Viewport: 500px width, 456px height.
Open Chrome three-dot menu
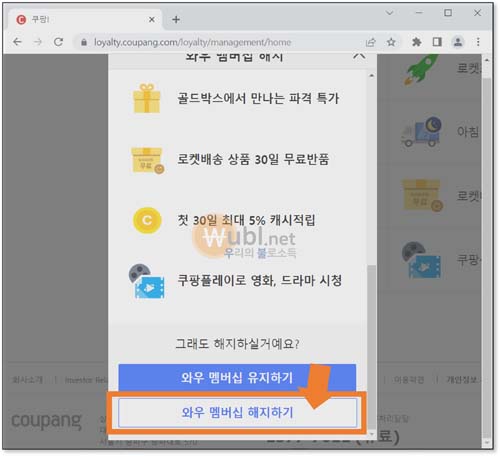(478, 42)
